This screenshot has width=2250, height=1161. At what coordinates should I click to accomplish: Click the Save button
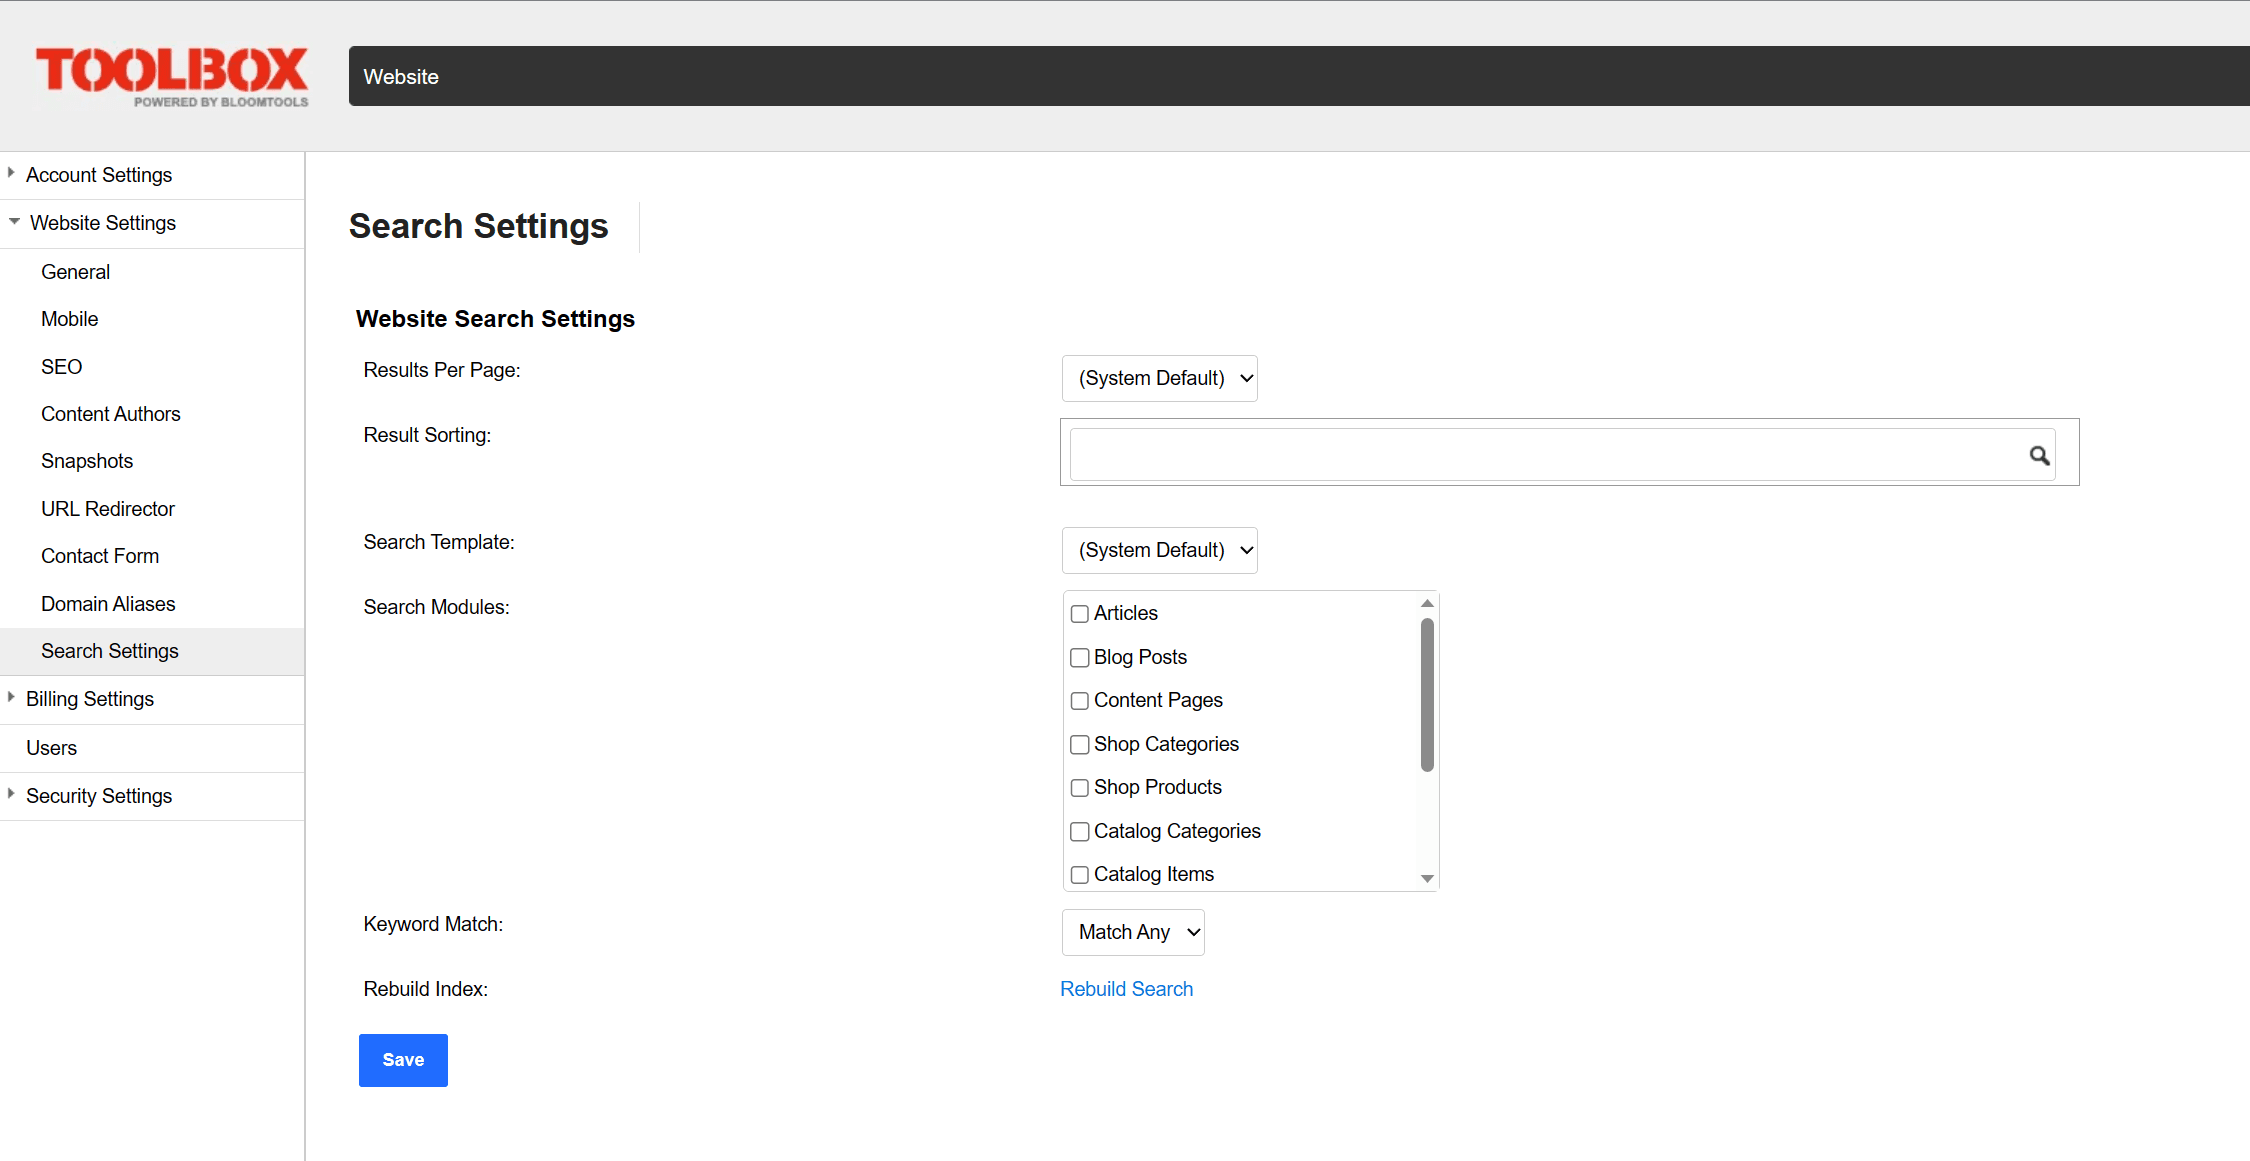(x=403, y=1060)
